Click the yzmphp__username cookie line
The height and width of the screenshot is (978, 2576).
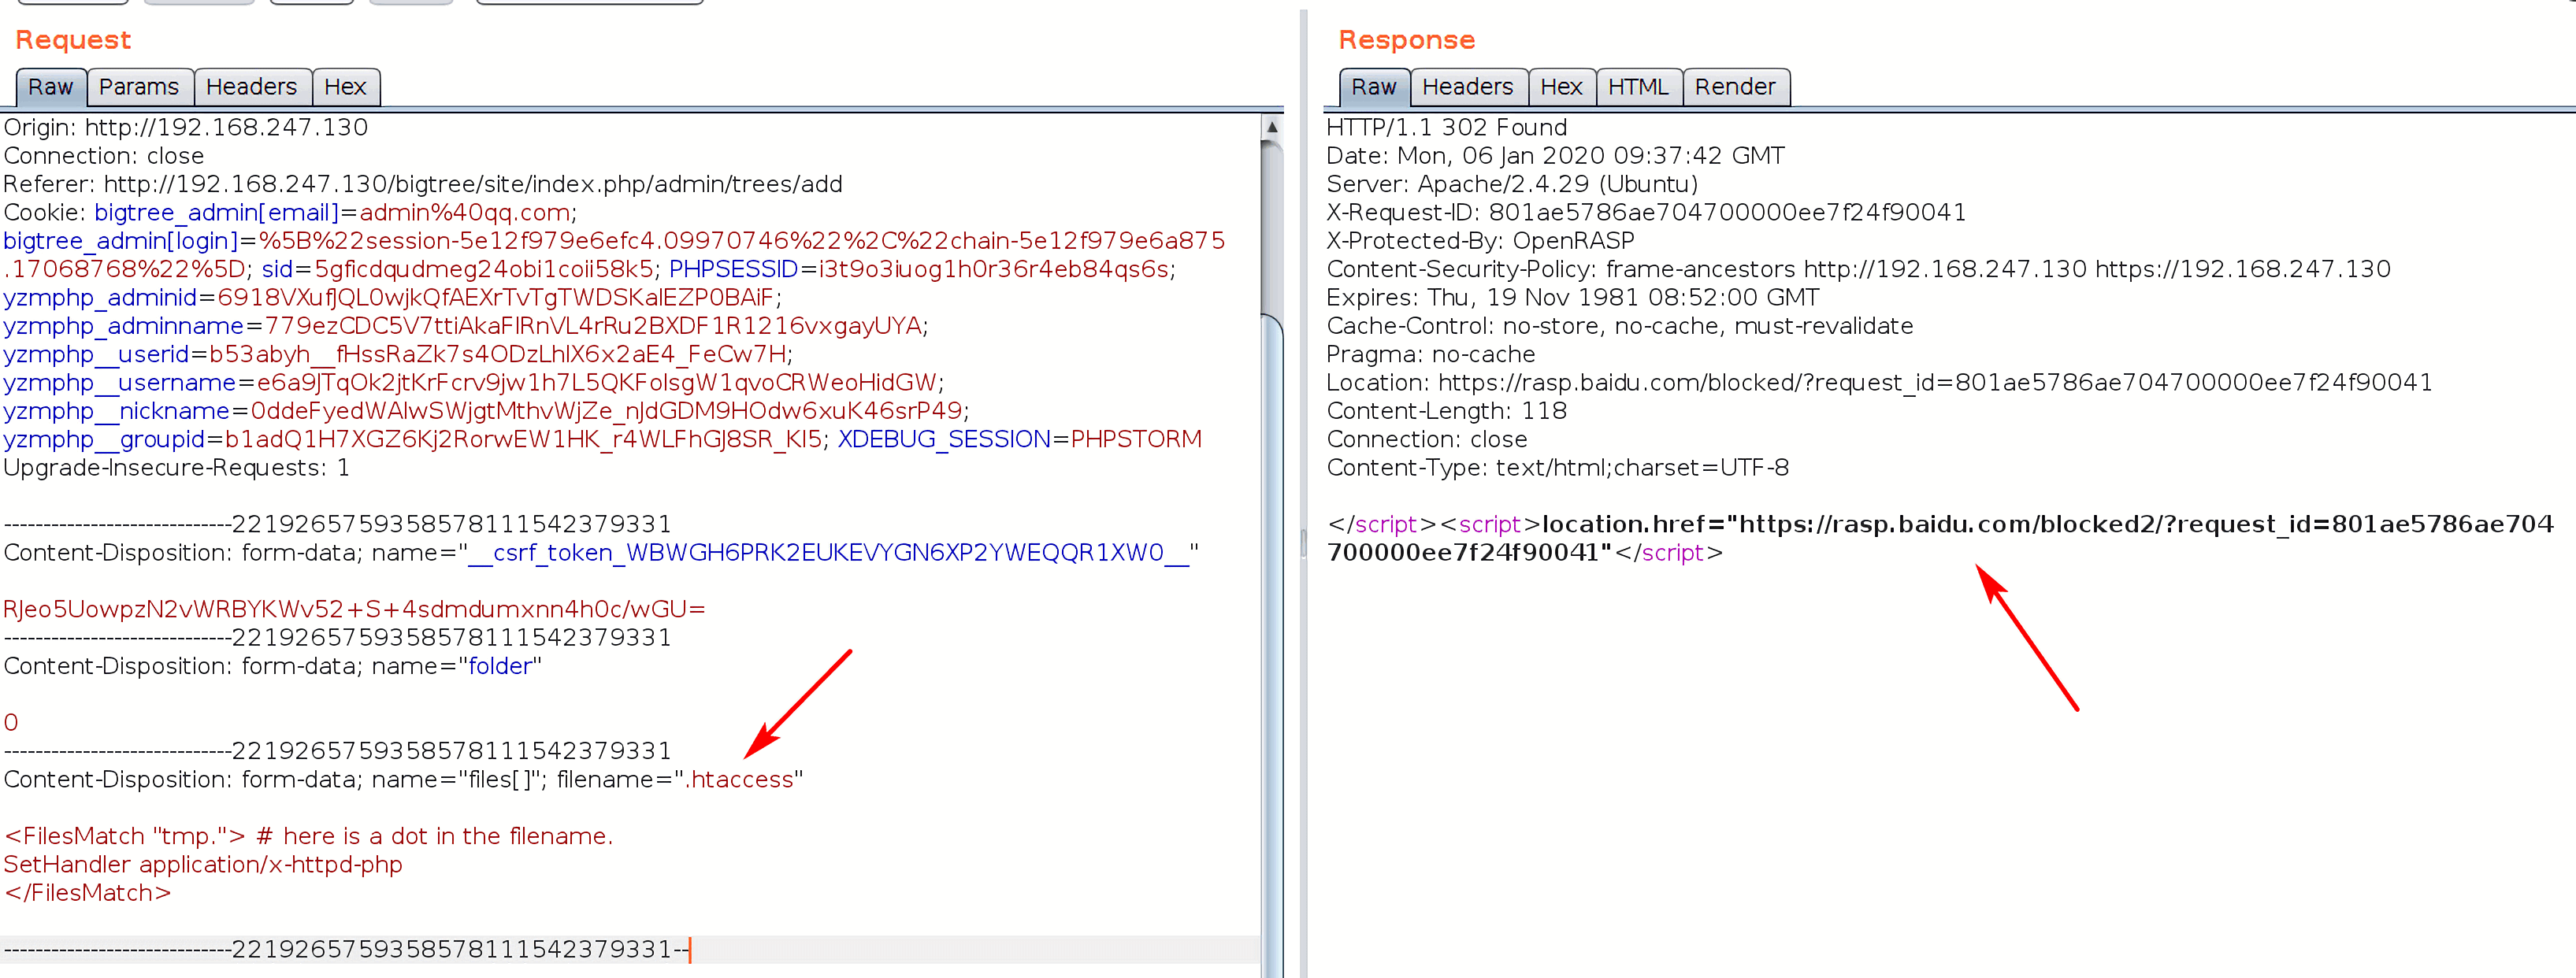474,383
